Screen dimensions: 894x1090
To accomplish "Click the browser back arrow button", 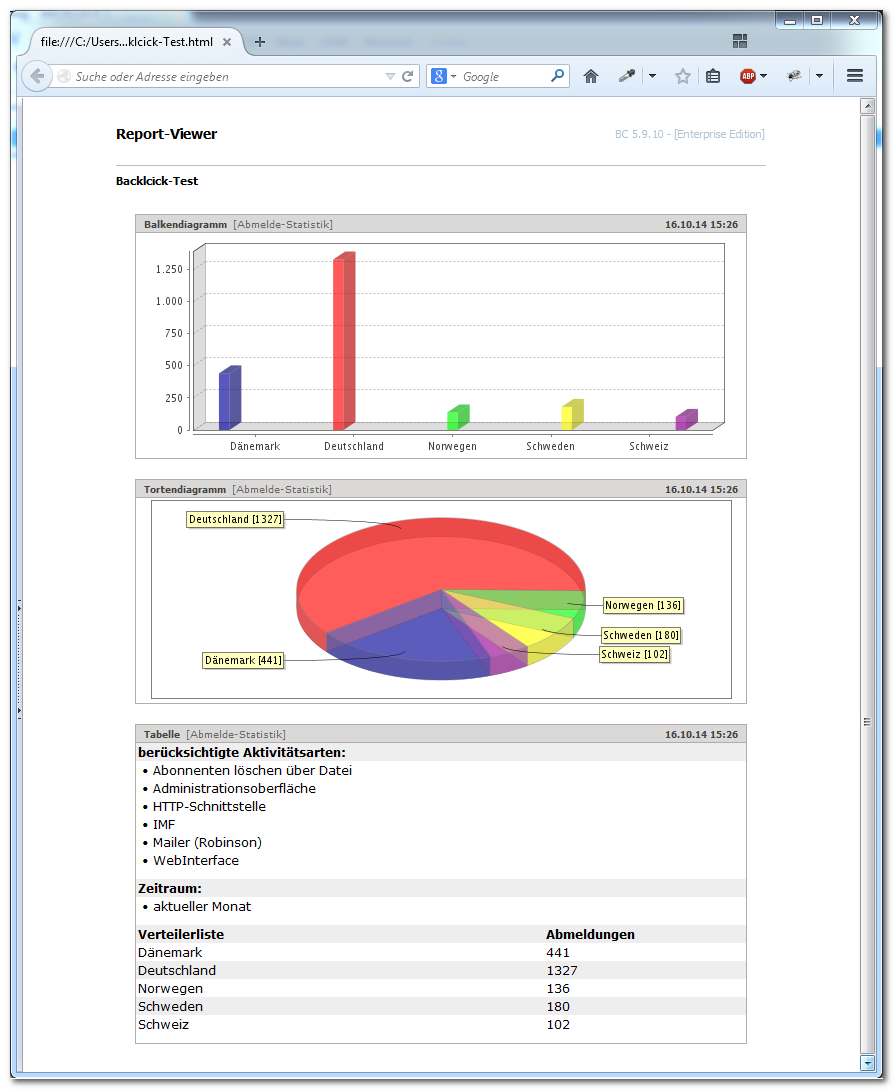I will coord(37,76).
